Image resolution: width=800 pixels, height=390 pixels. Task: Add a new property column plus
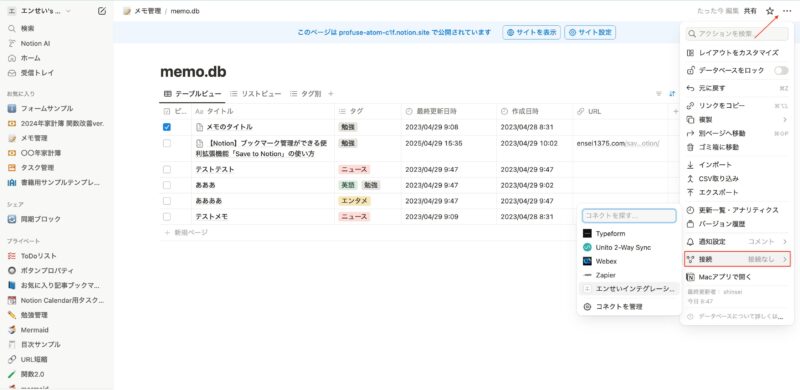pos(676,111)
